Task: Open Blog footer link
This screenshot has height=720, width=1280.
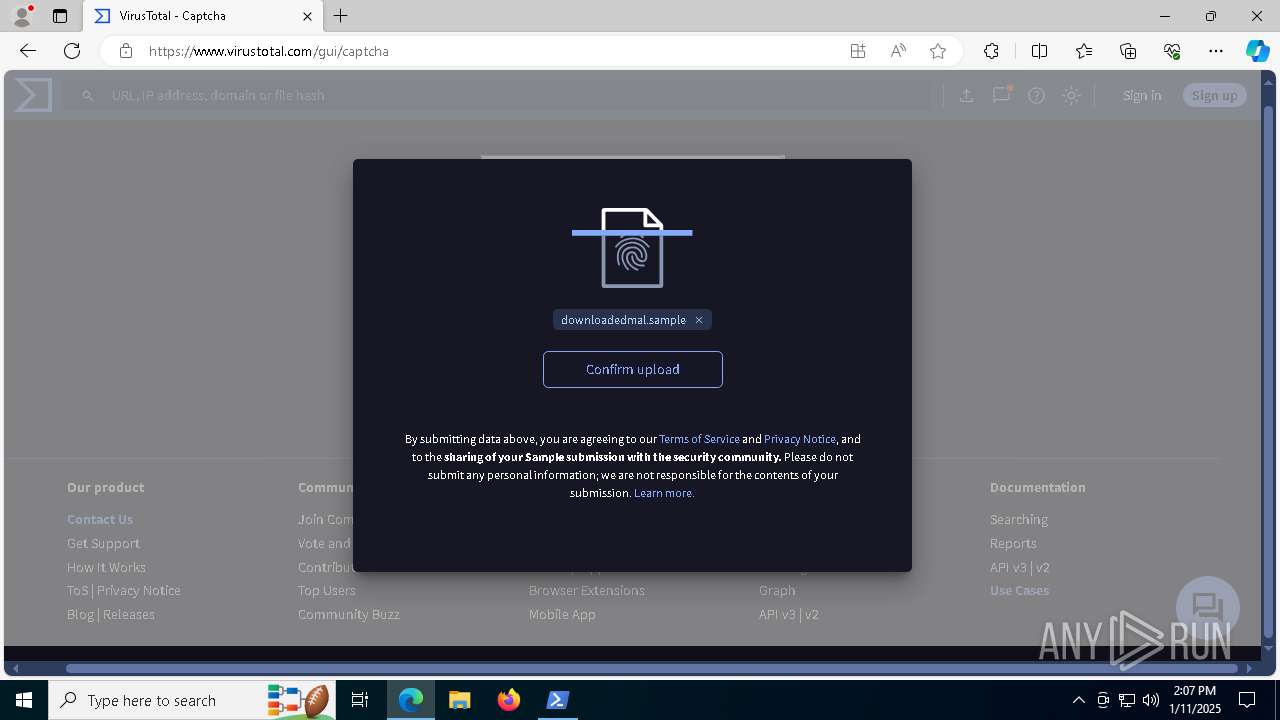Action: tap(80, 614)
